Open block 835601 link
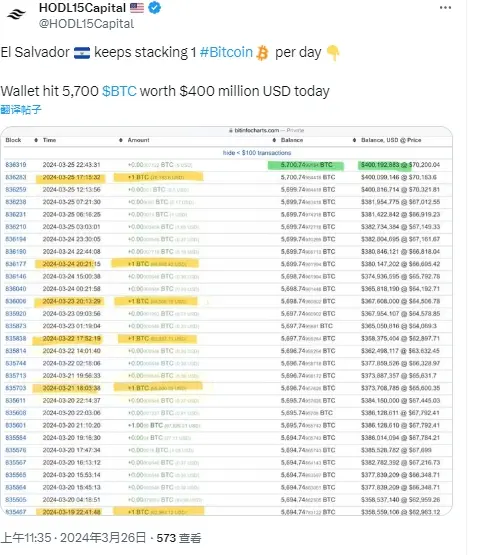The height and width of the screenshot is (555, 479). (16, 425)
